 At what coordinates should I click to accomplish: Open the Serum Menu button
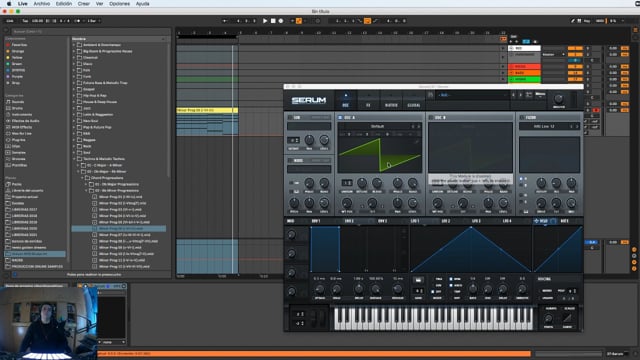pos(540,95)
